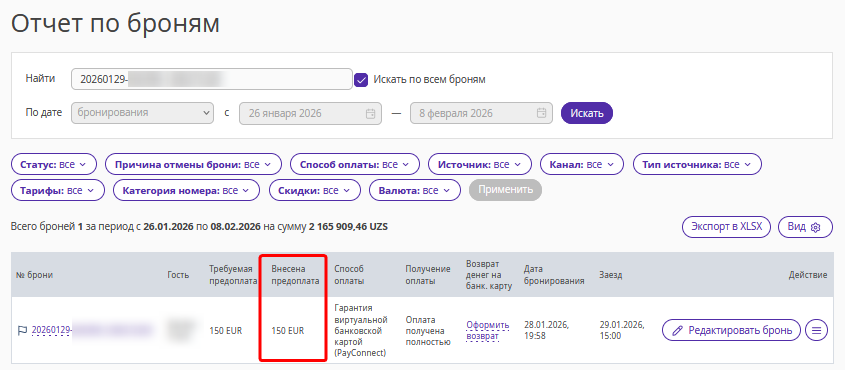Click the Оплата получена полностью cell

click(x=428, y=331)
